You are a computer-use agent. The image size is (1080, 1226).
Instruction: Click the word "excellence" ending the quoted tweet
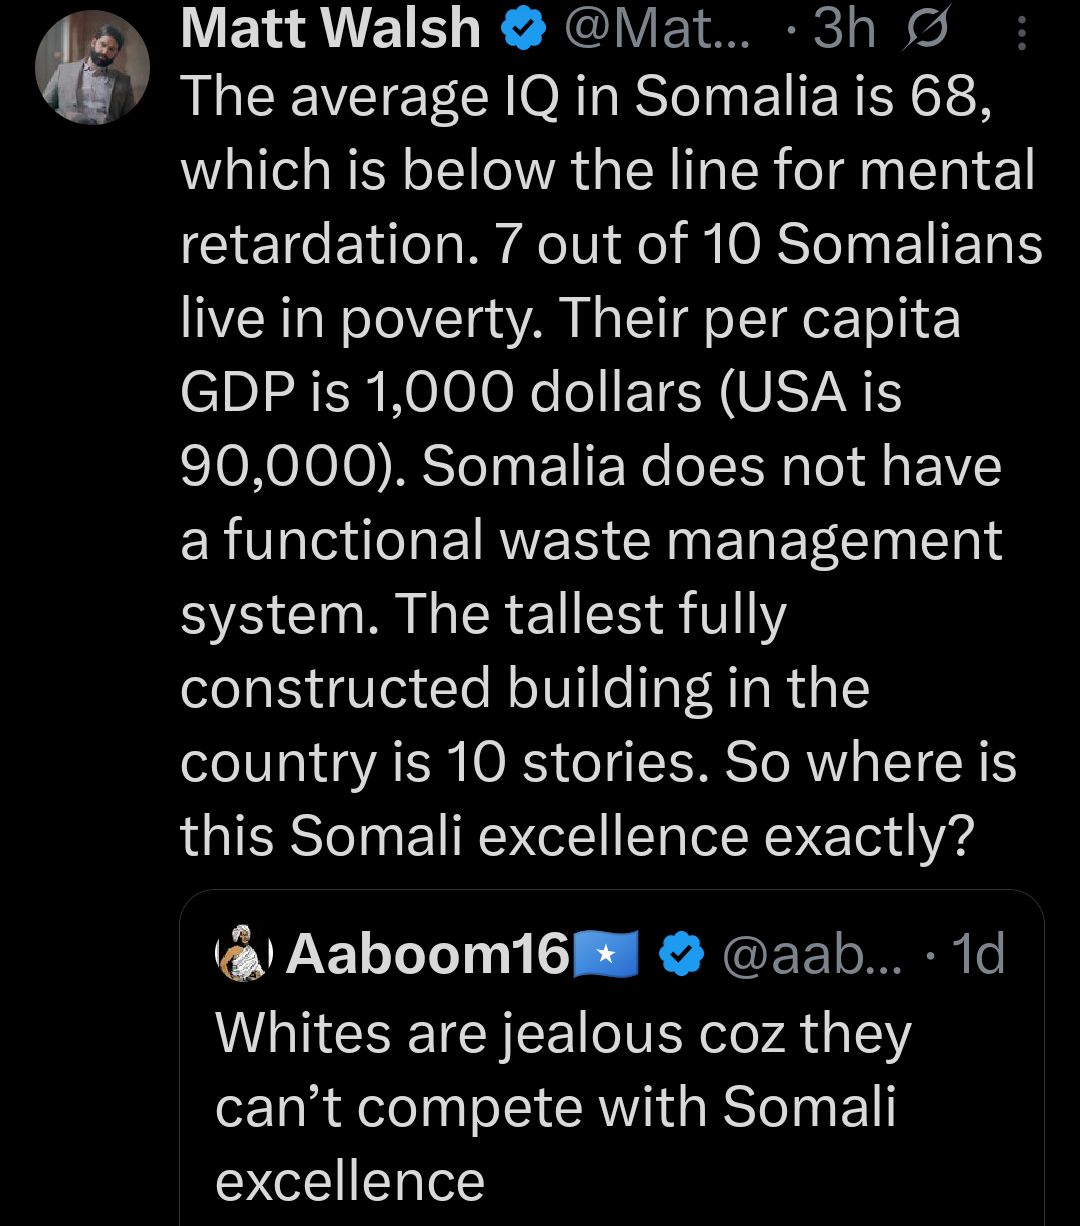350,1181
